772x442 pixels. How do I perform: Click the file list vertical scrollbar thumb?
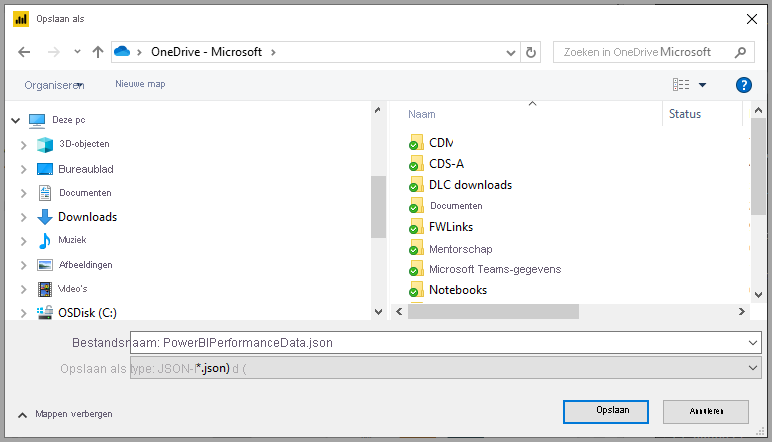759,166
